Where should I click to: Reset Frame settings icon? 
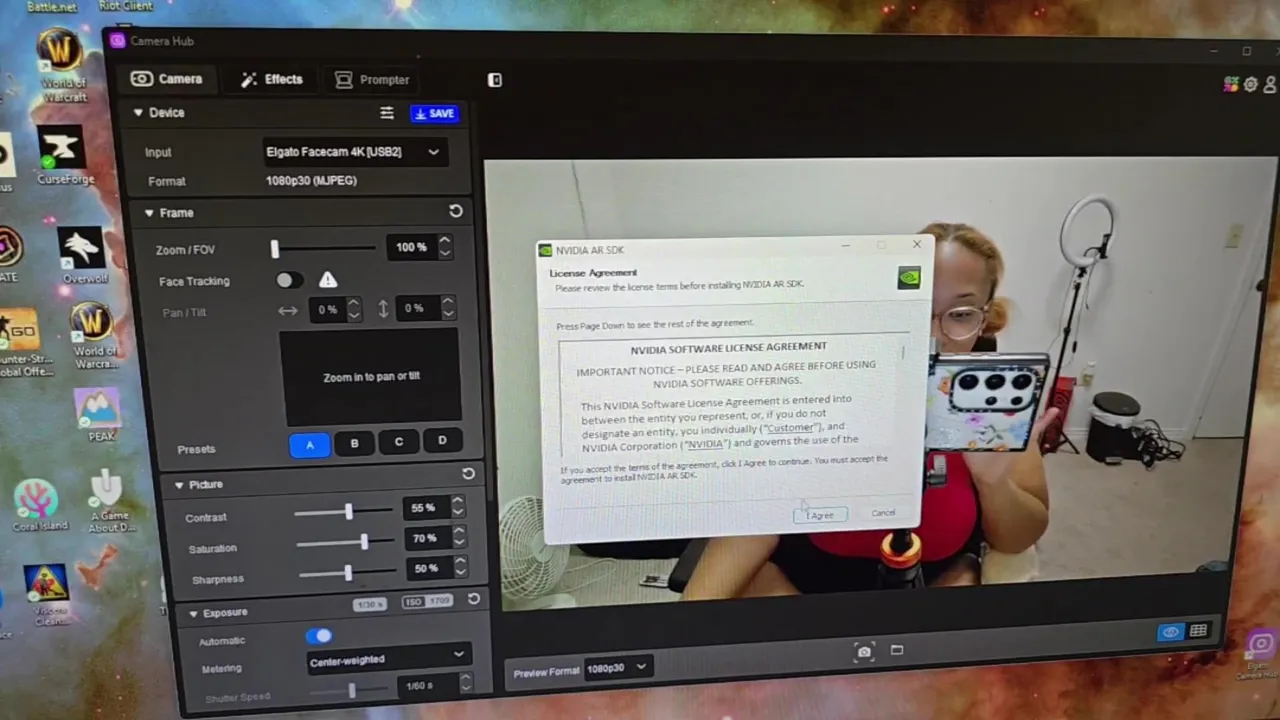click(456, 211)
